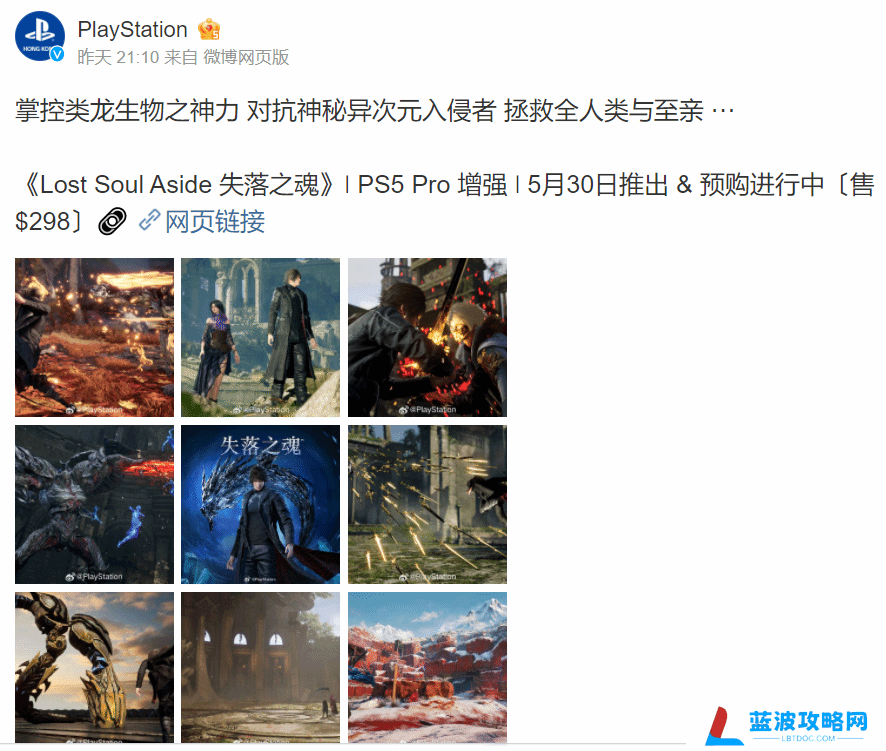Click the crown membership badge icon
The height and width of the screenshot is (751, 886).
(x=209, y=29)
